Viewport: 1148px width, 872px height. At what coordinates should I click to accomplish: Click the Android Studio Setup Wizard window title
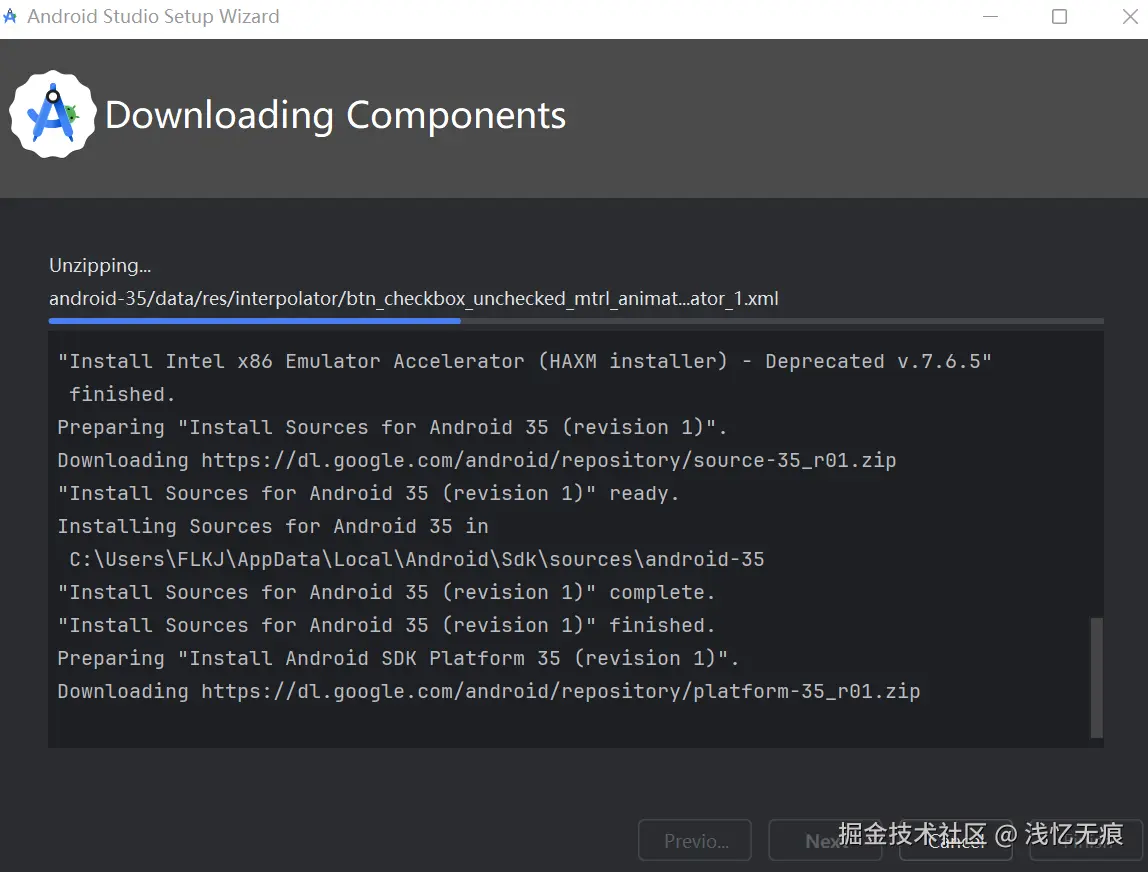click(153, 16)
